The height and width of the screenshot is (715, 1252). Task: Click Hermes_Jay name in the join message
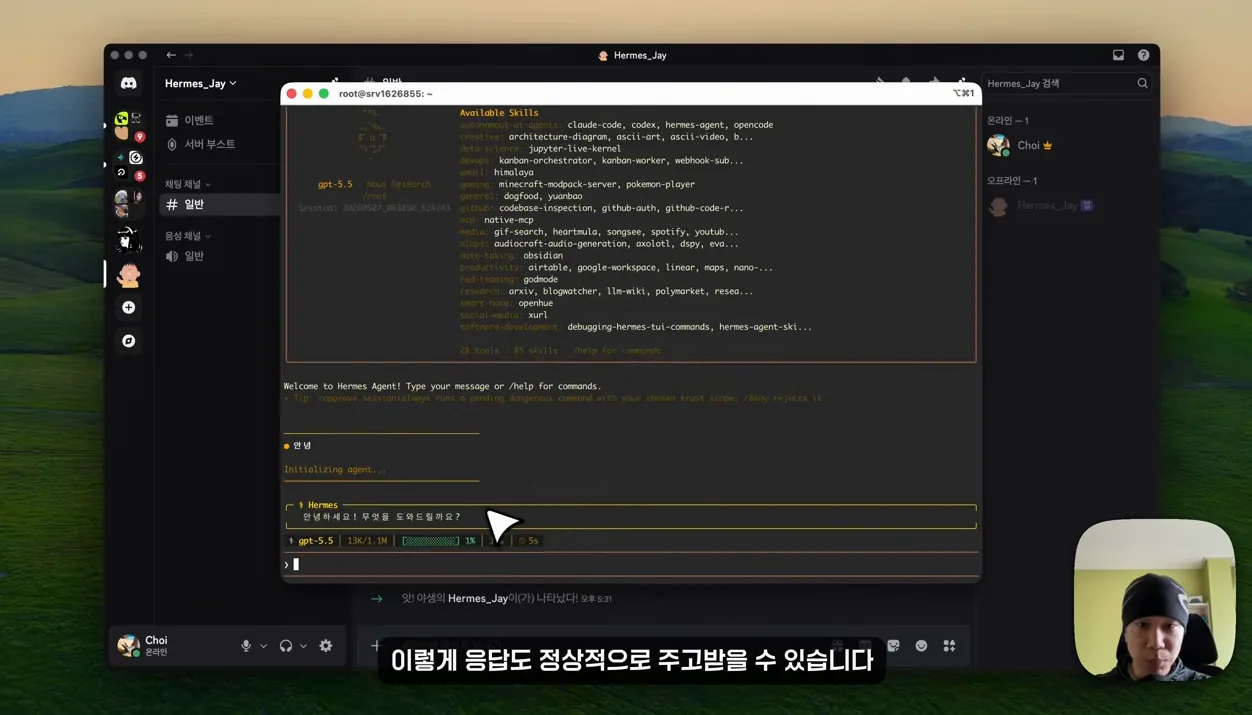pos(478,599)
